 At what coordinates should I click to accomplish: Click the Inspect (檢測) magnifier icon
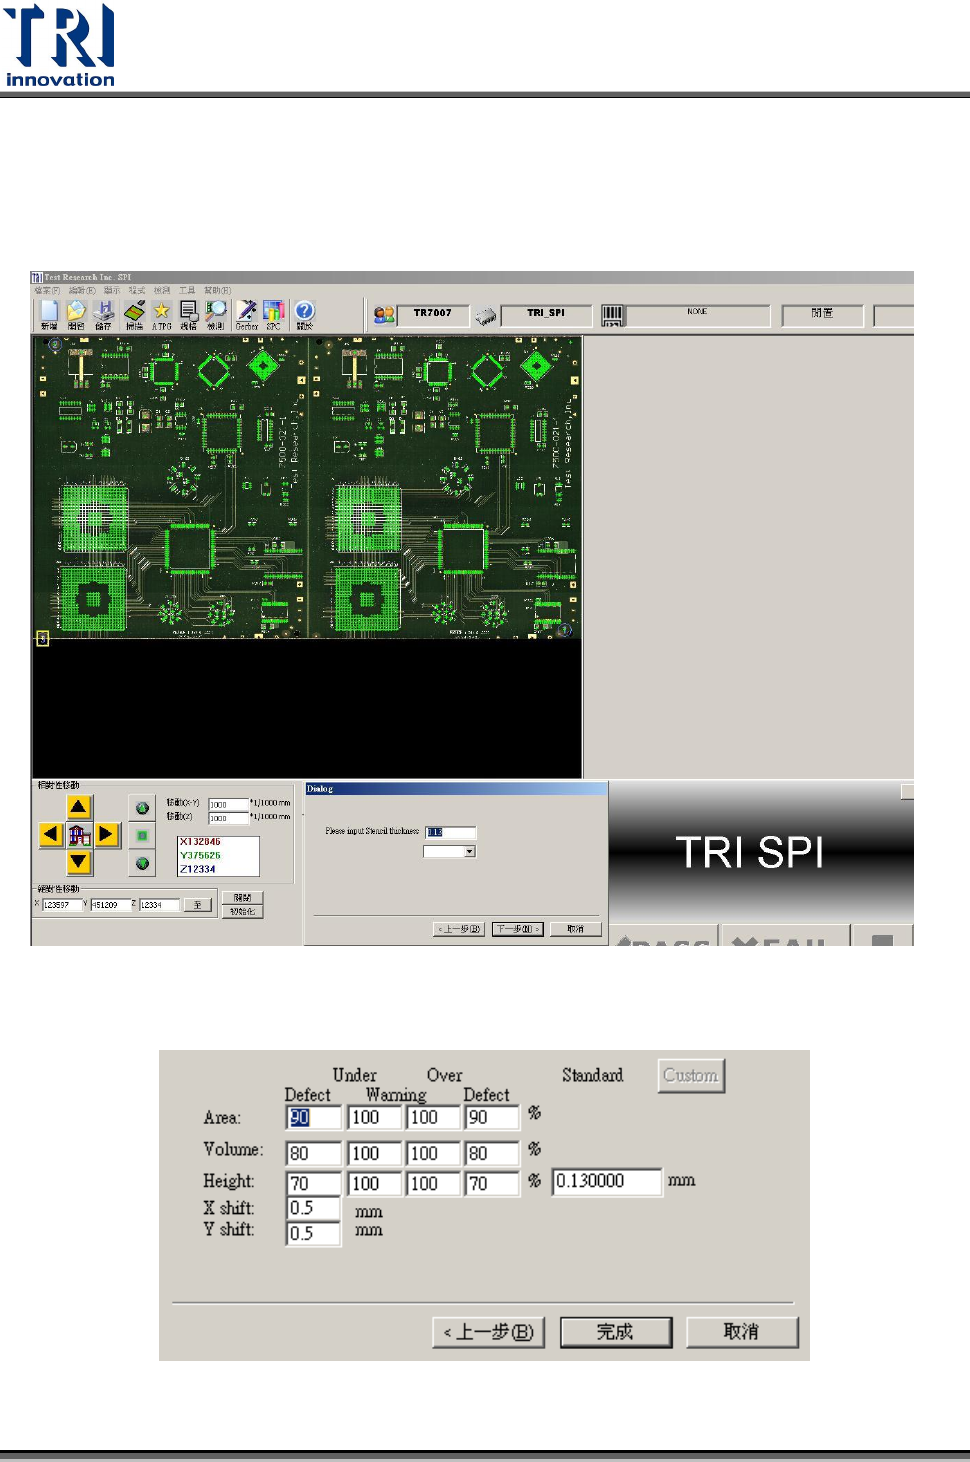point(216,313)
